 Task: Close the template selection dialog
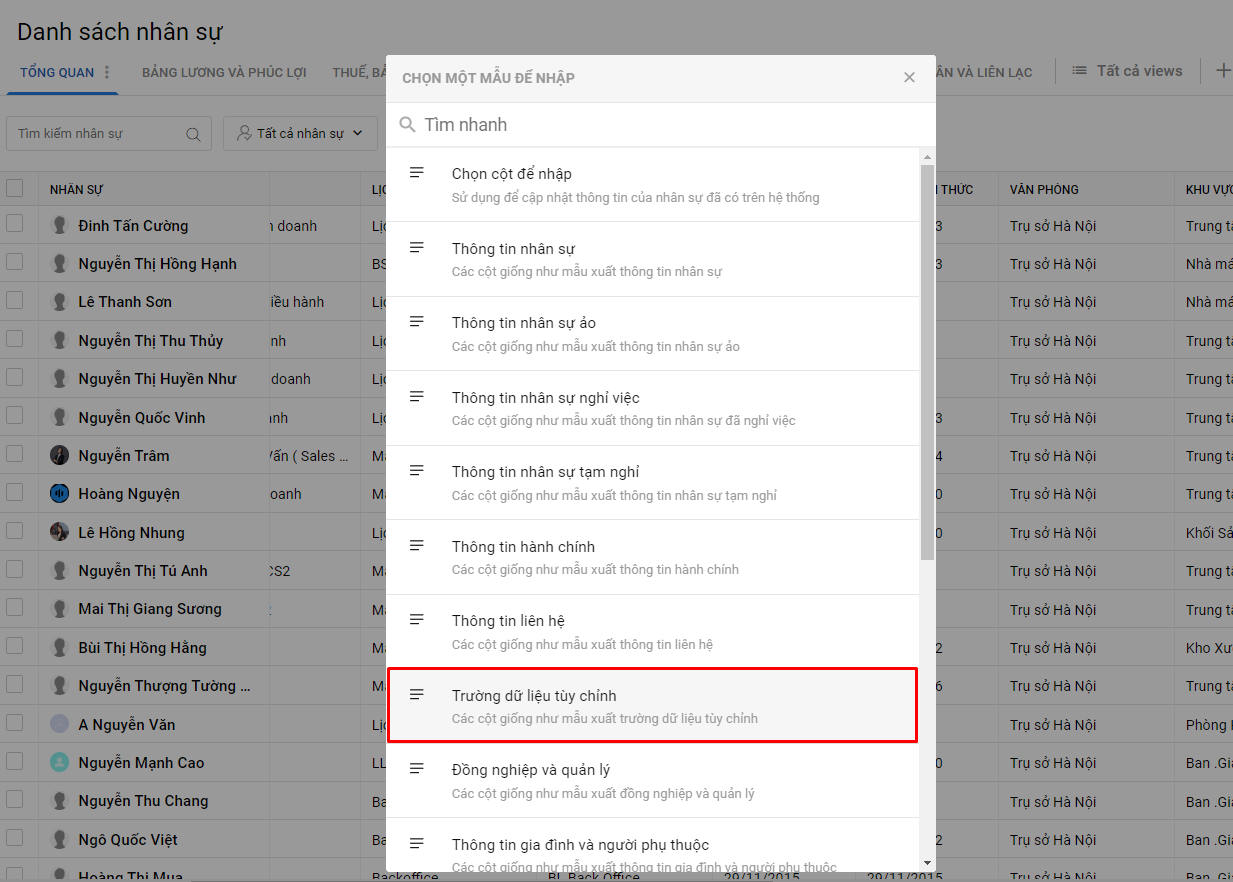[909, 77]
